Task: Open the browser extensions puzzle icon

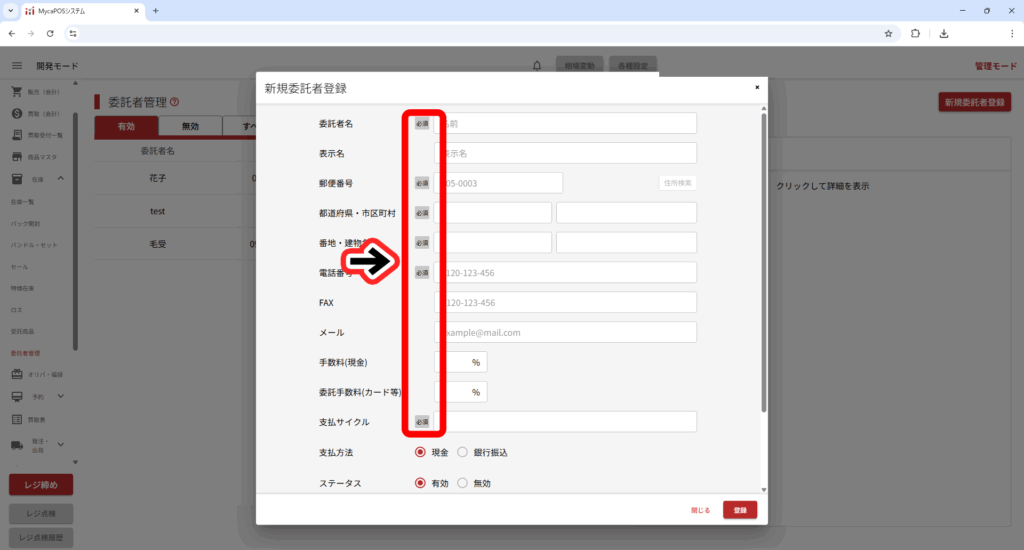Action: (915, 33)
